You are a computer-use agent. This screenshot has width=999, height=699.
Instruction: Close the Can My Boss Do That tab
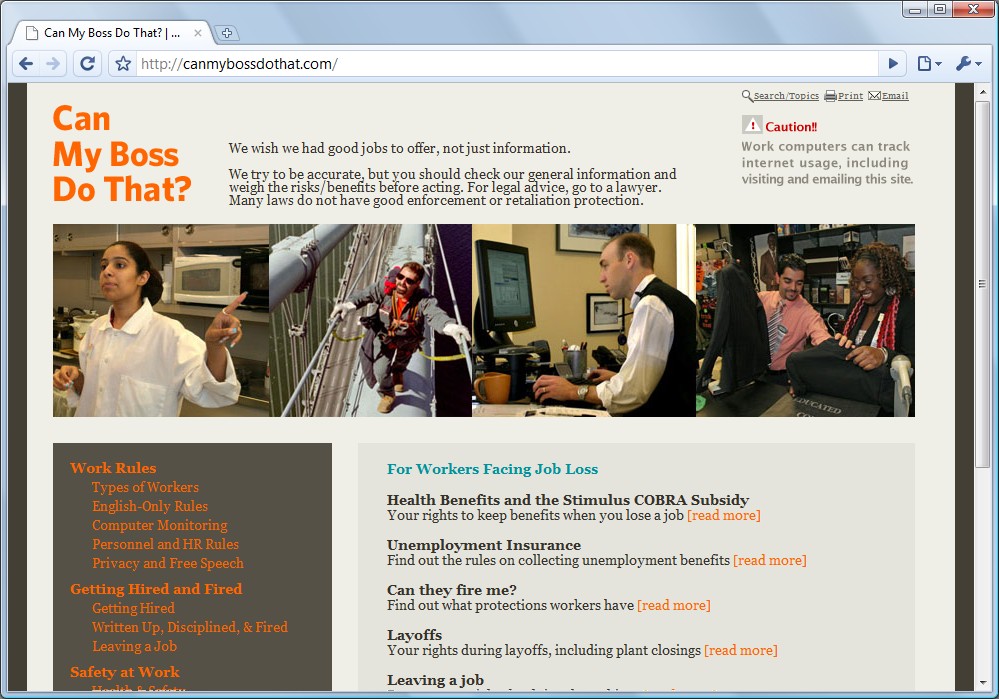[x=198, y=33]
